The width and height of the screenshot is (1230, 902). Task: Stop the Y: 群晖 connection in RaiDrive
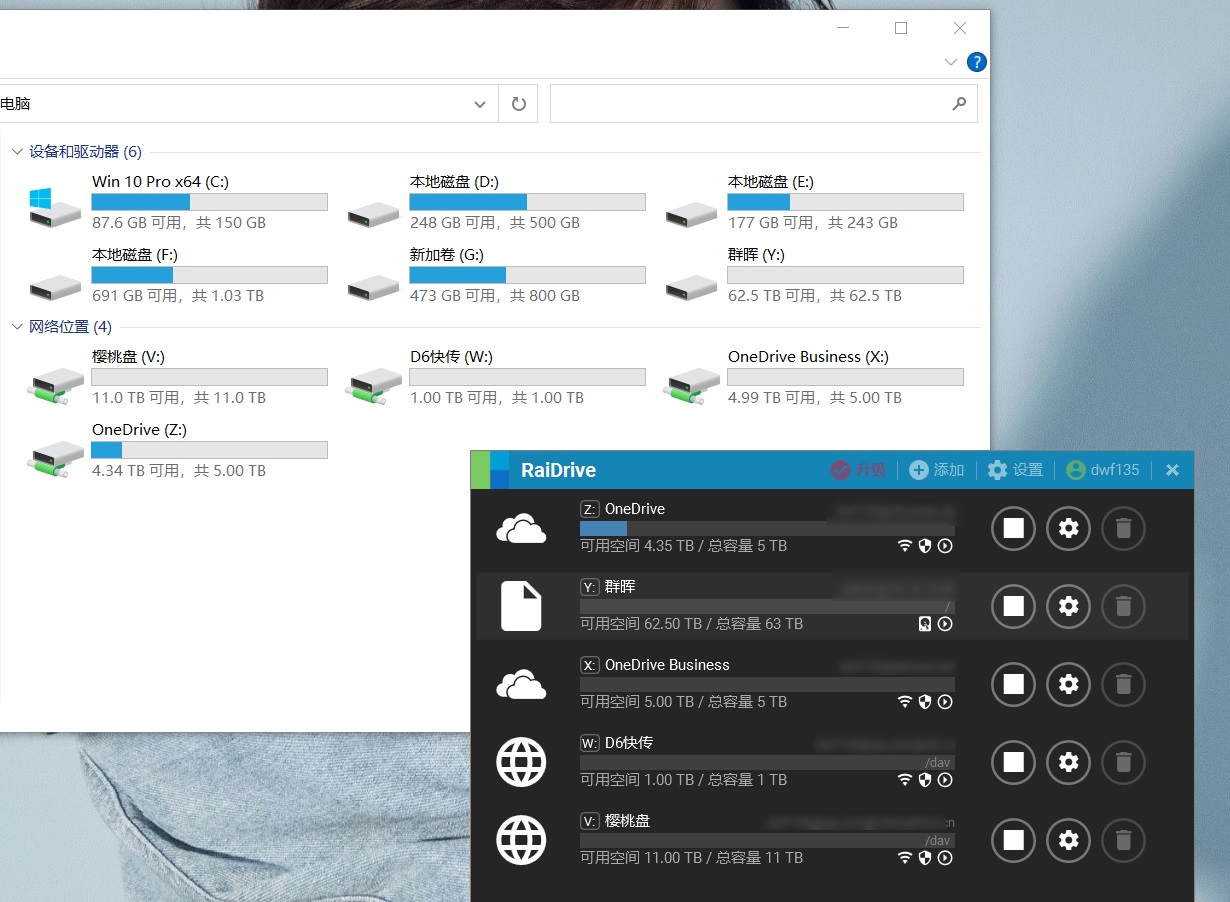click(1013, 606)
